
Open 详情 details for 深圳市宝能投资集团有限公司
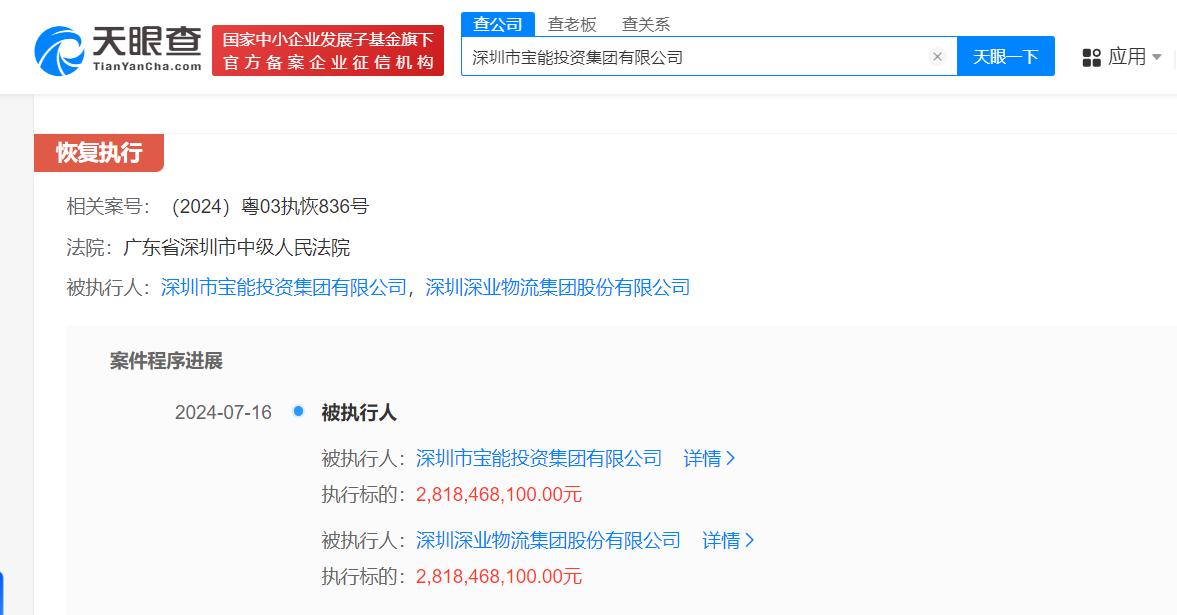pyautogui.click(x=705, y=457)
